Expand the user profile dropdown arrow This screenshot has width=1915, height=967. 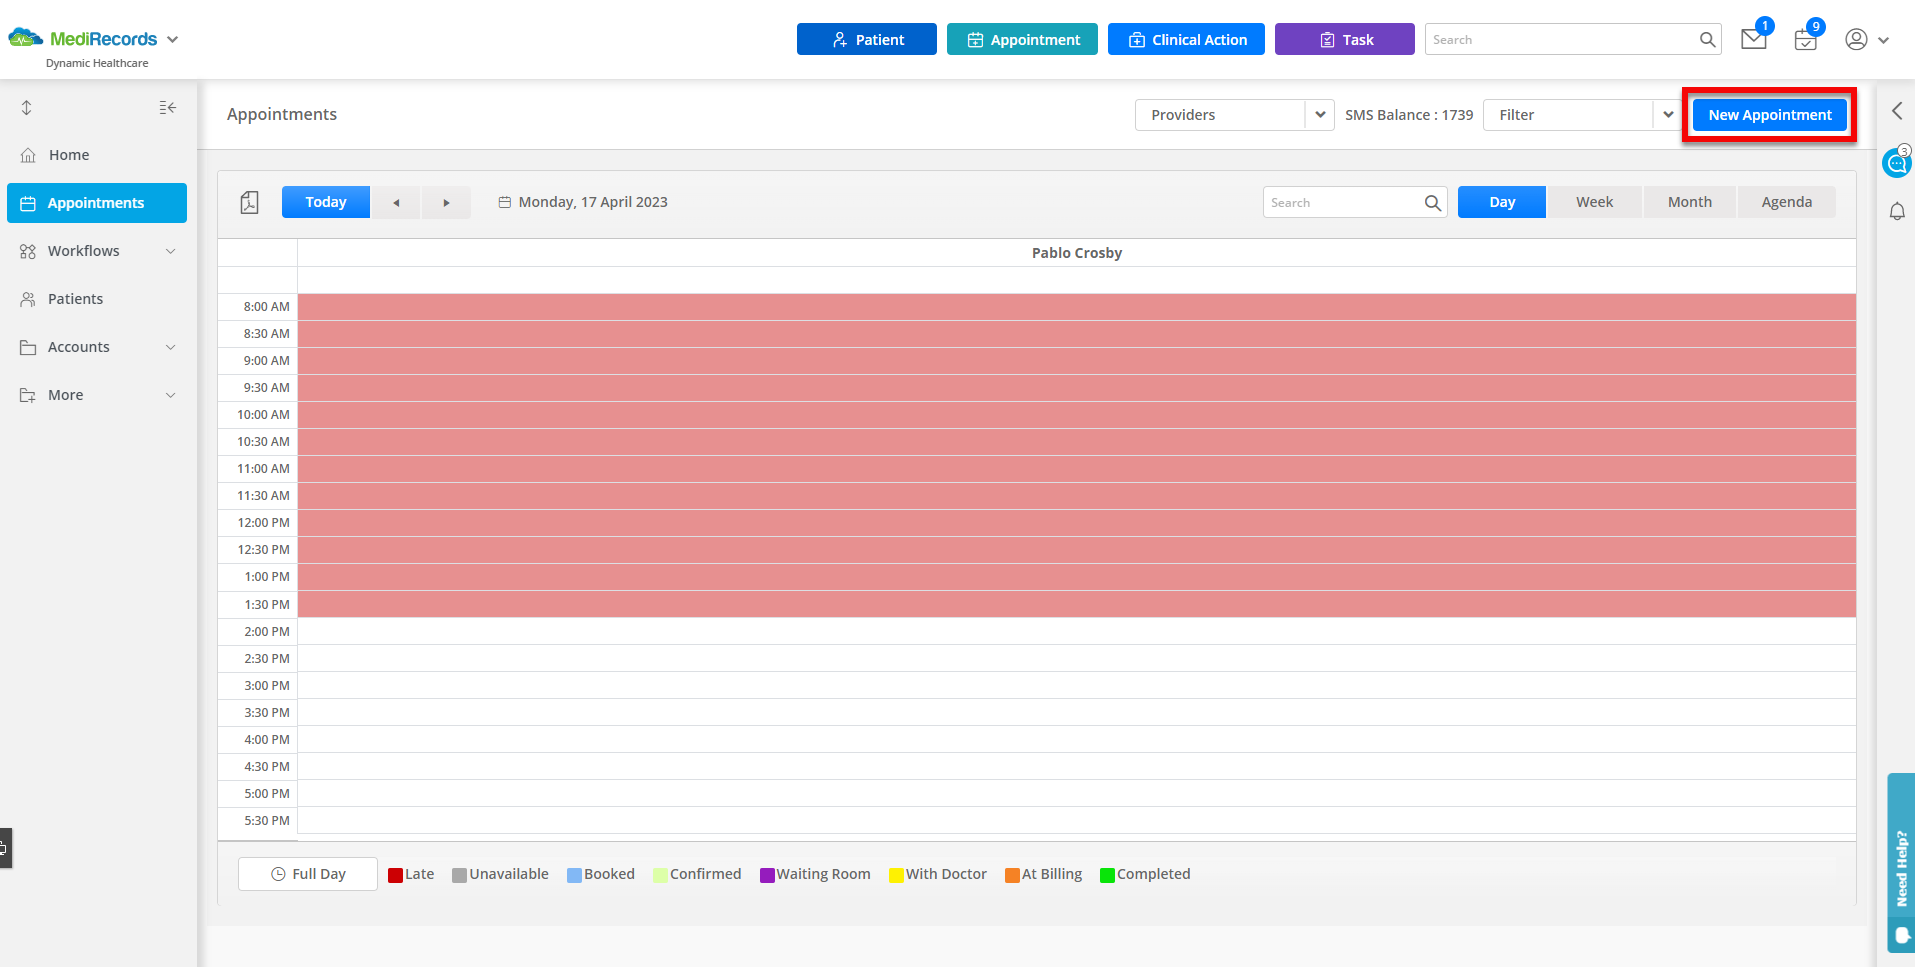point(1884,41)
